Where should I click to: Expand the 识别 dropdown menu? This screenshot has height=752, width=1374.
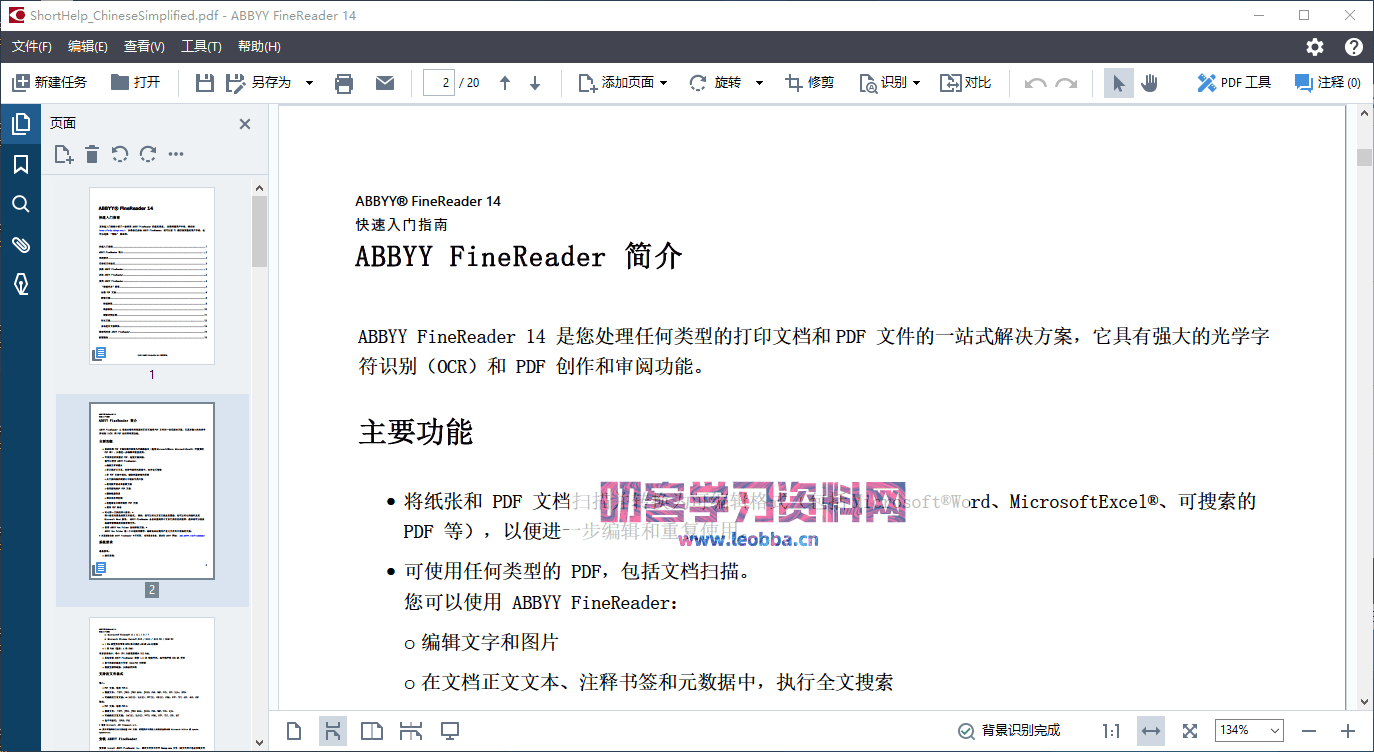pyautogui.click(x=916, y=83)
